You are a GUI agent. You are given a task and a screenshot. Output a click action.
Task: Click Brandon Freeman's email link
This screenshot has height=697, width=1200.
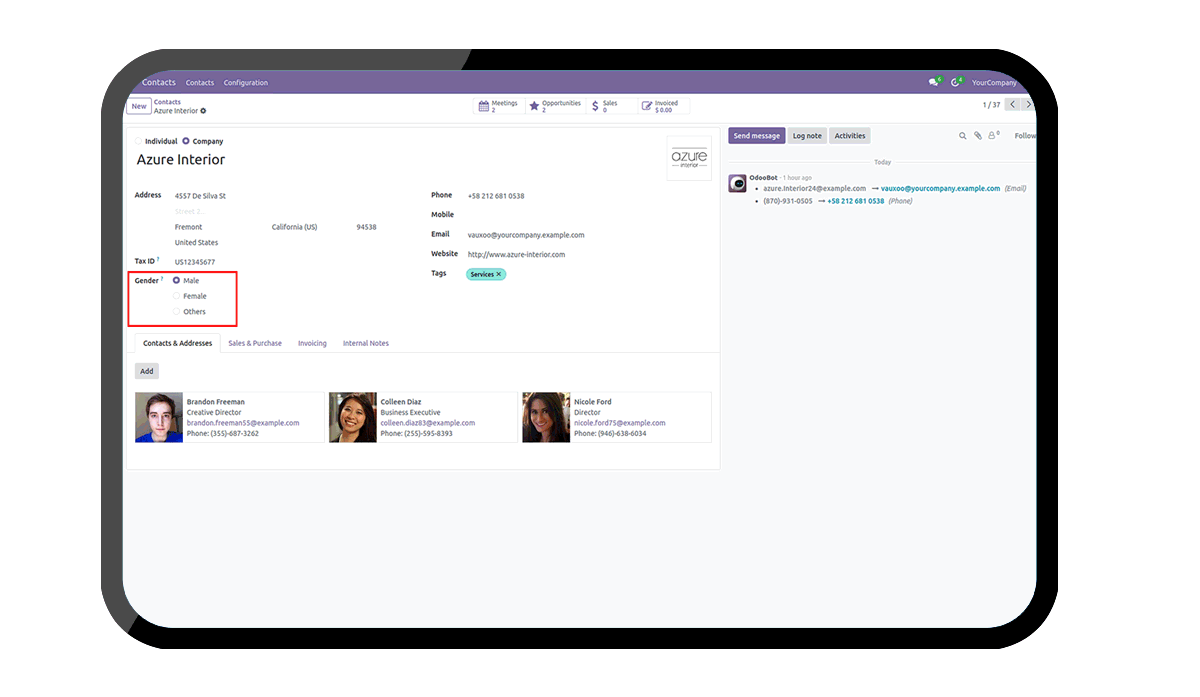tap(243, 423)
